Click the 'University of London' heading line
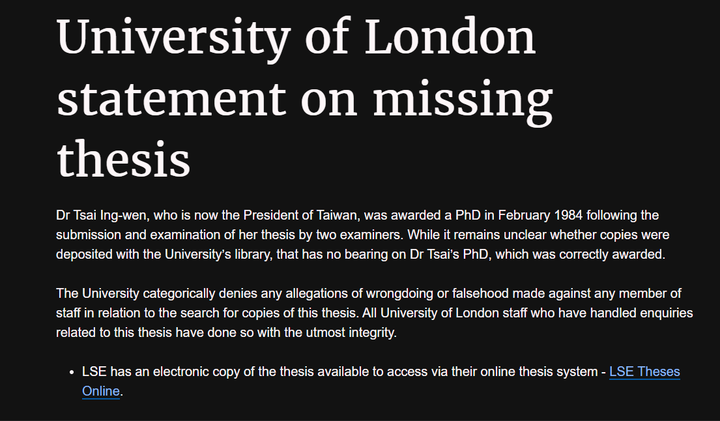The height and width of the screenshot is (421, 720). point(296,38)
